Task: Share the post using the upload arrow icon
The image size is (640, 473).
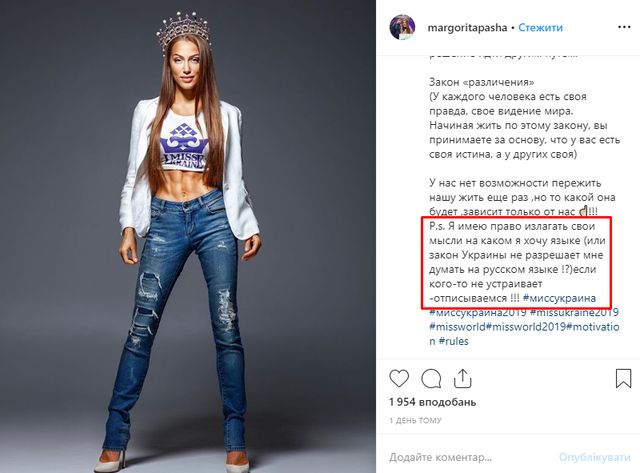Action: coord(463,379)
